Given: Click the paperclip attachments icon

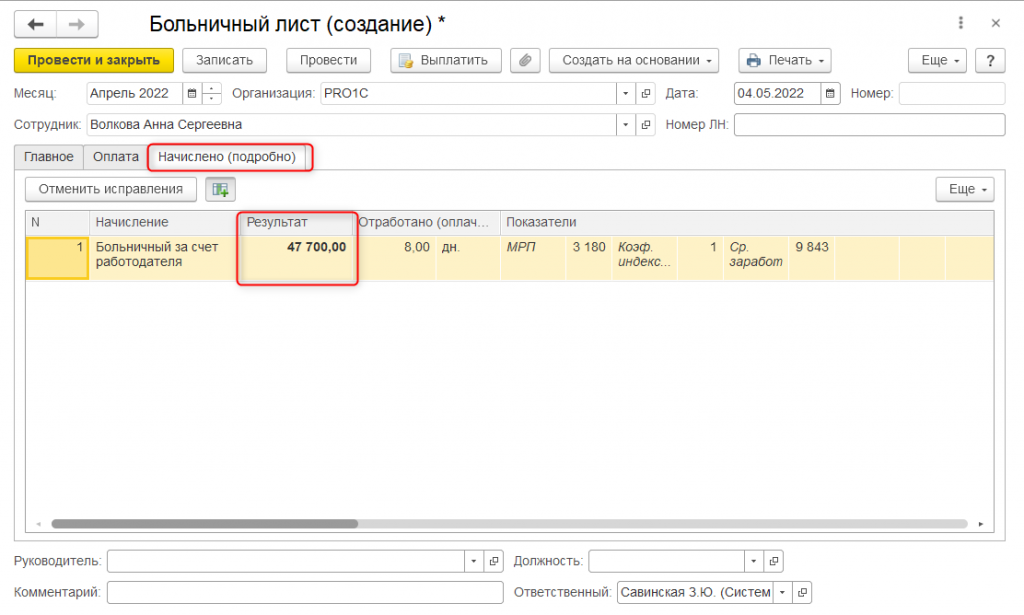Looking at the screenshot, I should click(x=525, y=60).
